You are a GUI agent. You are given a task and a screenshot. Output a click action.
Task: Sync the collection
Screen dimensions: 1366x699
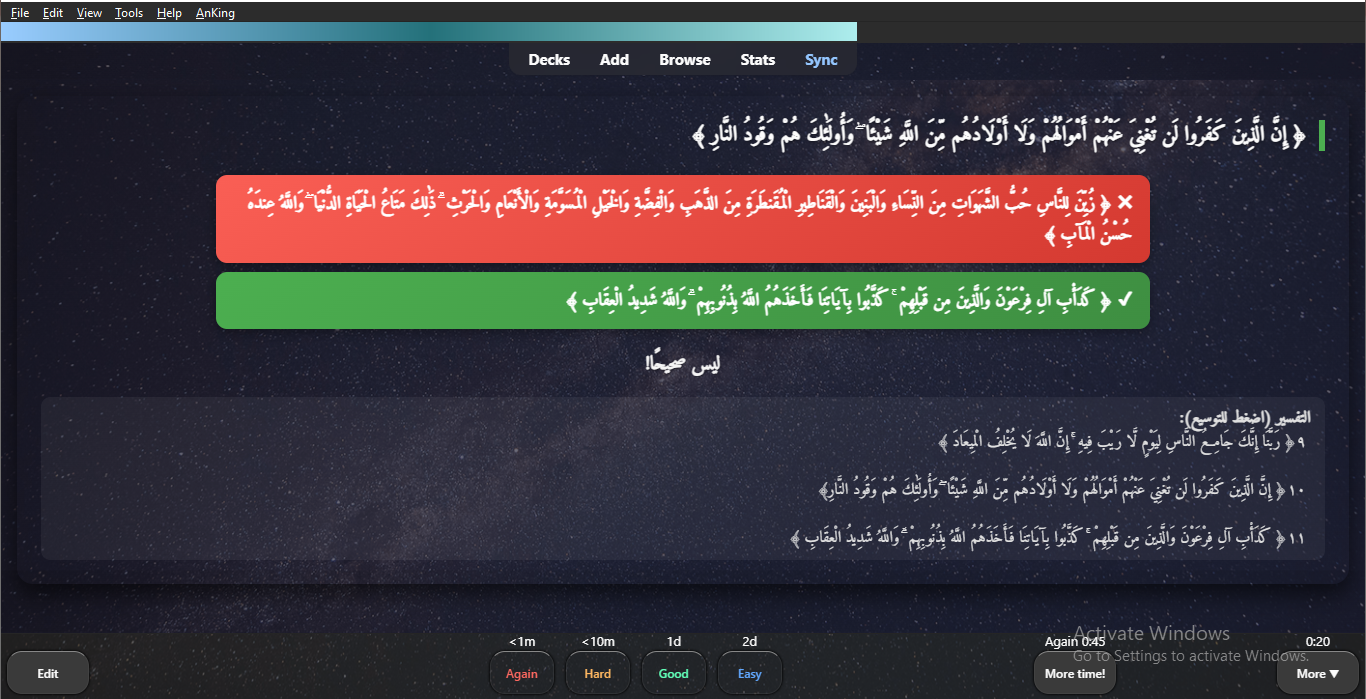821,60
